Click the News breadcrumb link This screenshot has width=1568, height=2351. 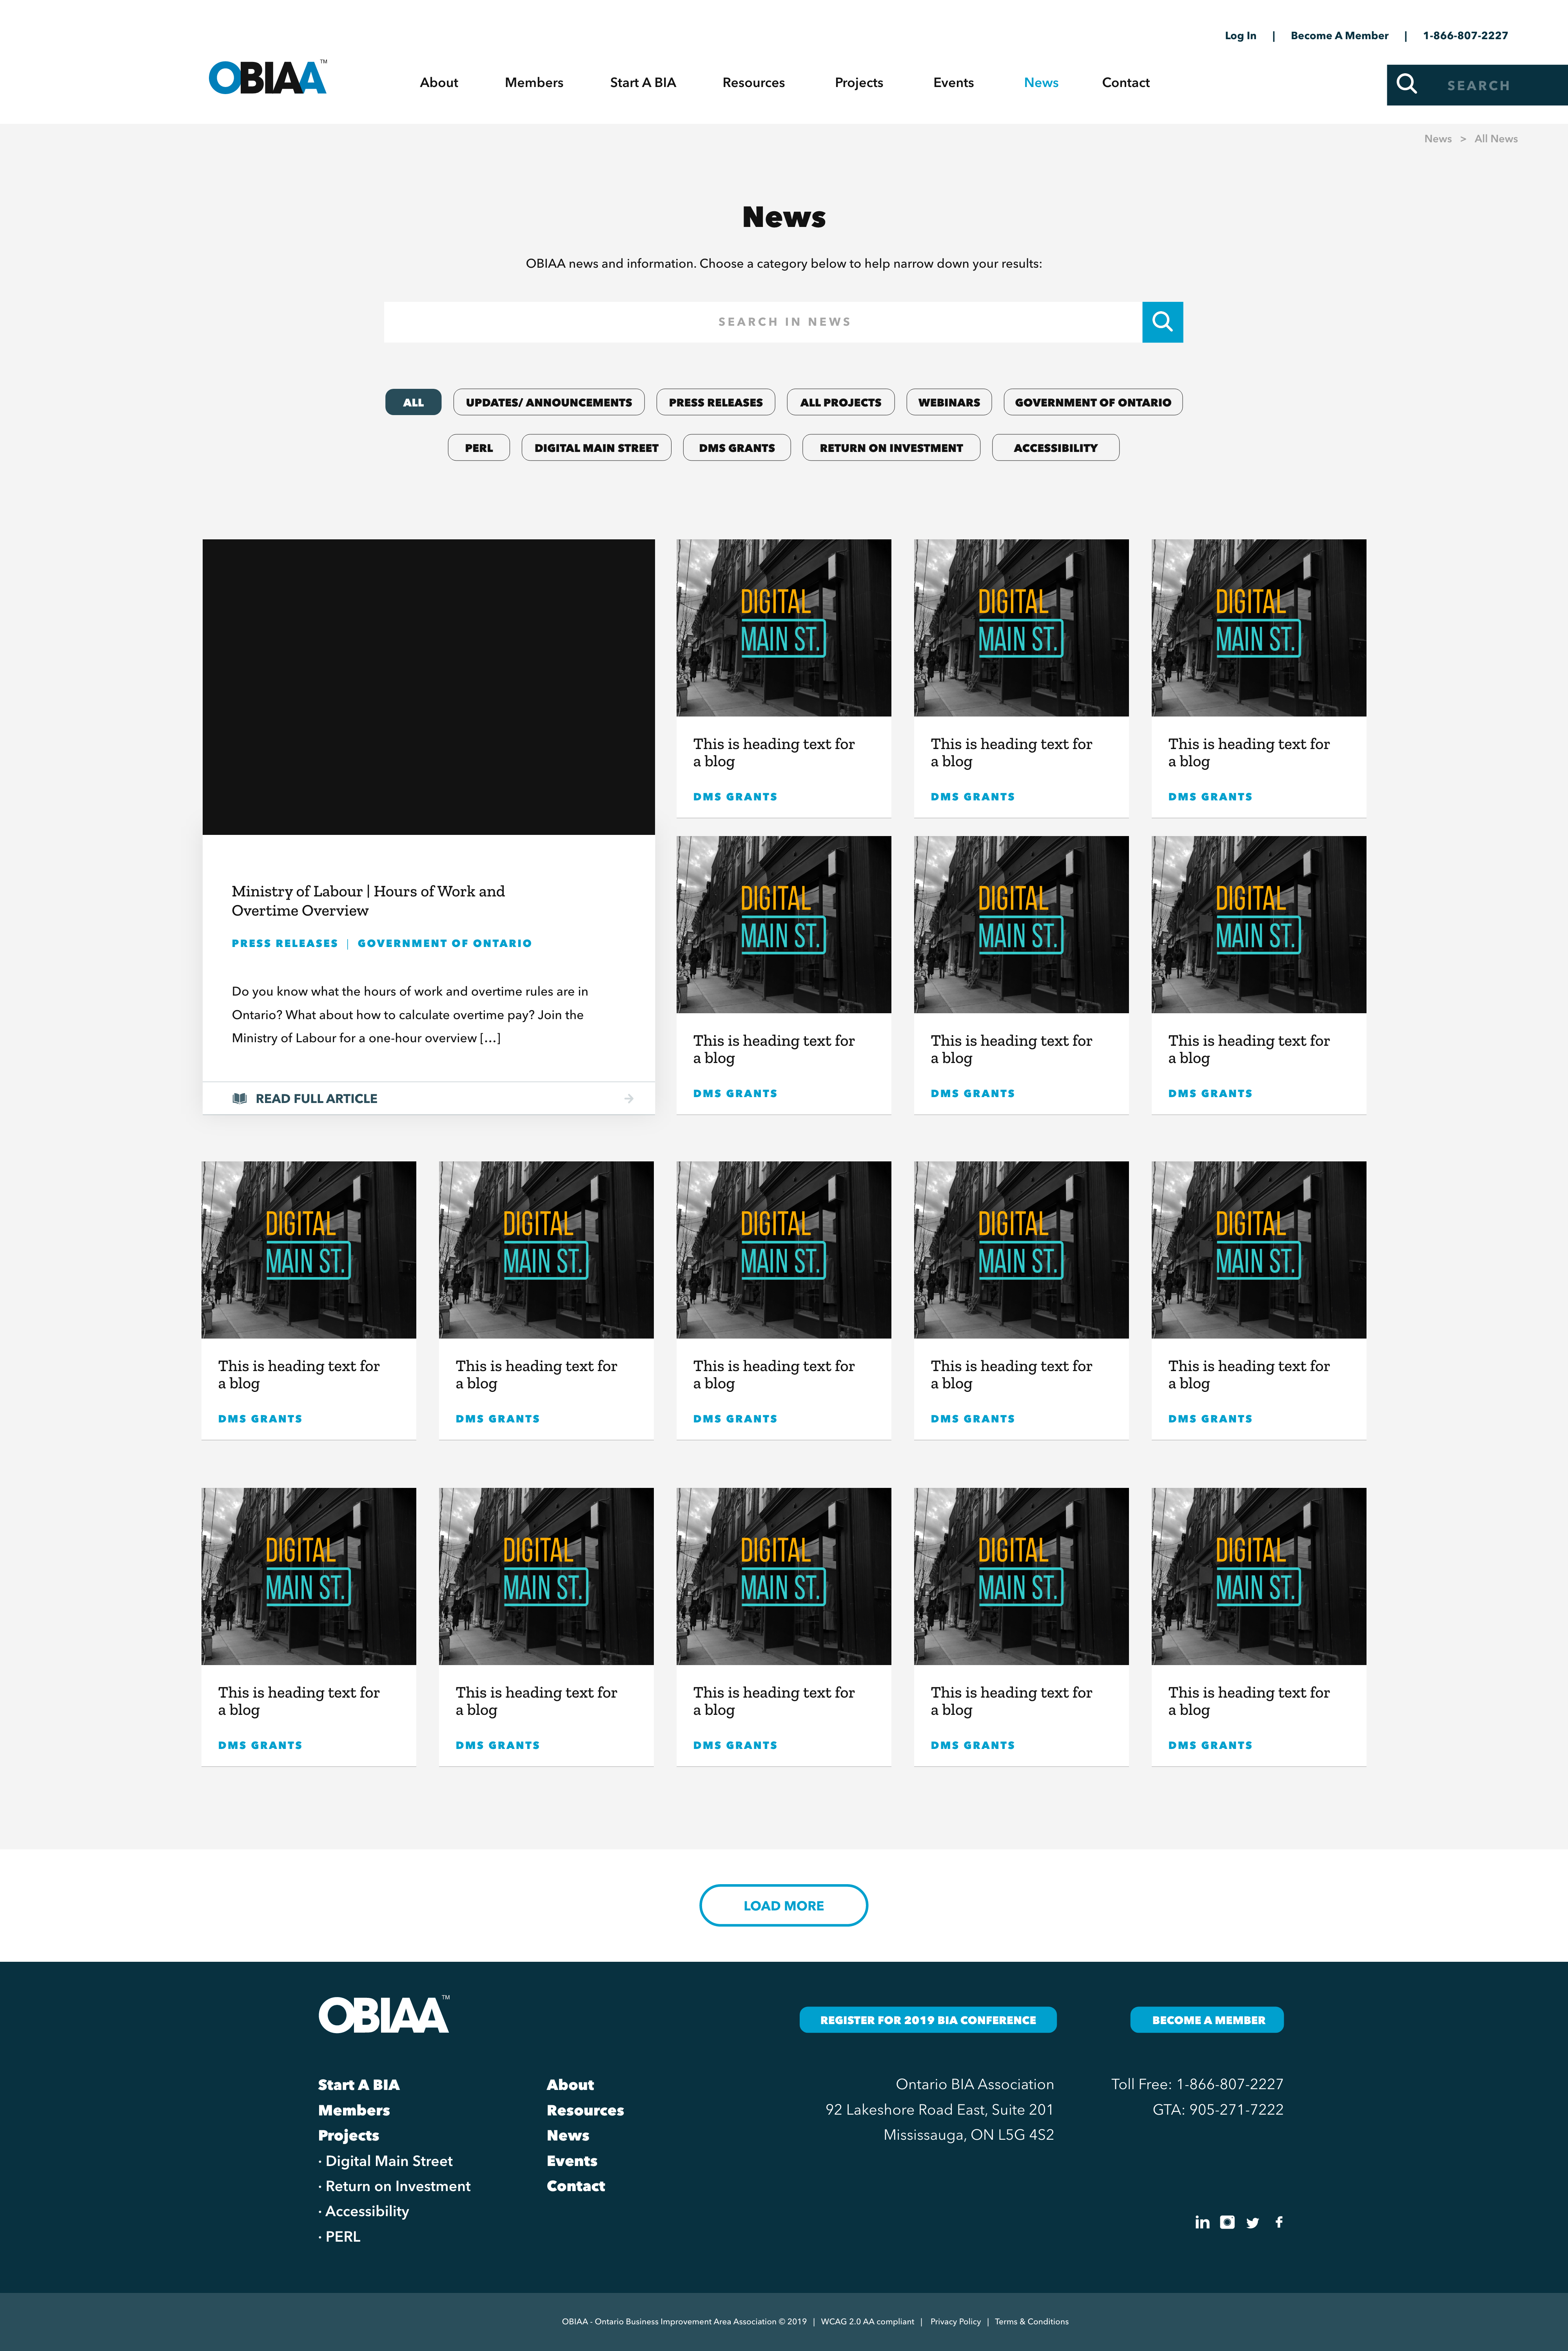[x=1437, y=139]
